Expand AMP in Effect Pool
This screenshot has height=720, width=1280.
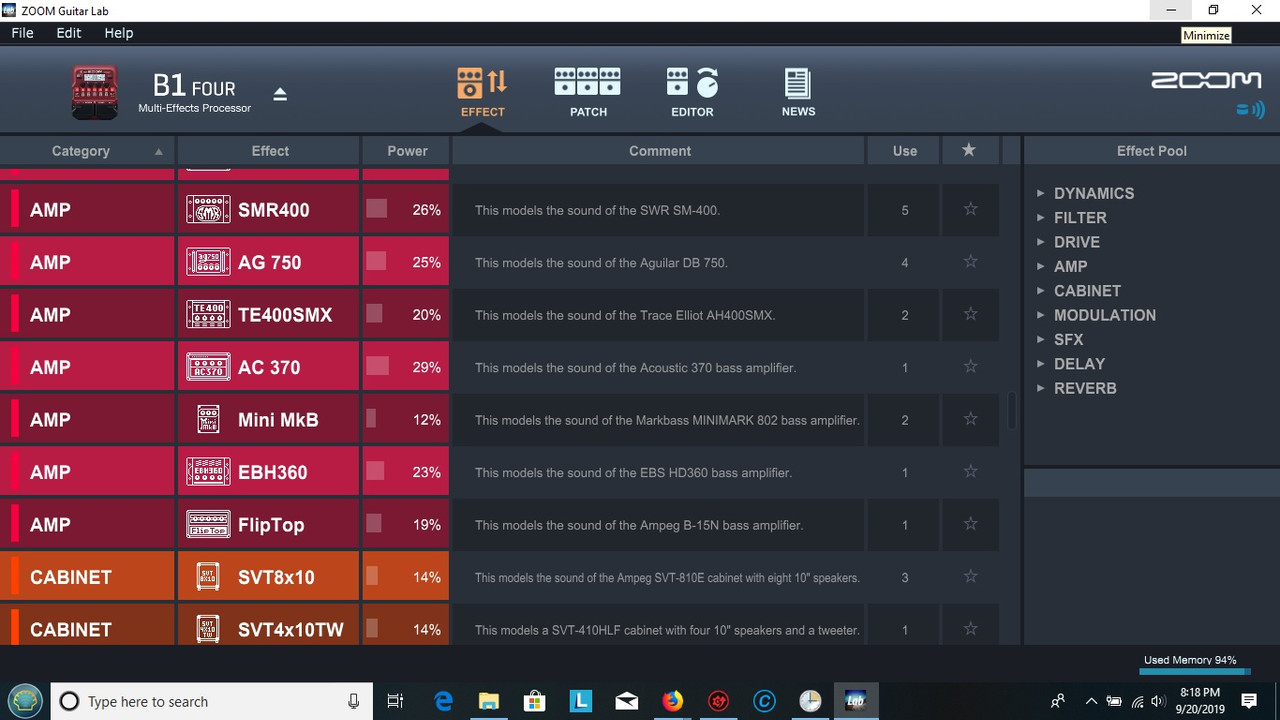click(1041, 266)
